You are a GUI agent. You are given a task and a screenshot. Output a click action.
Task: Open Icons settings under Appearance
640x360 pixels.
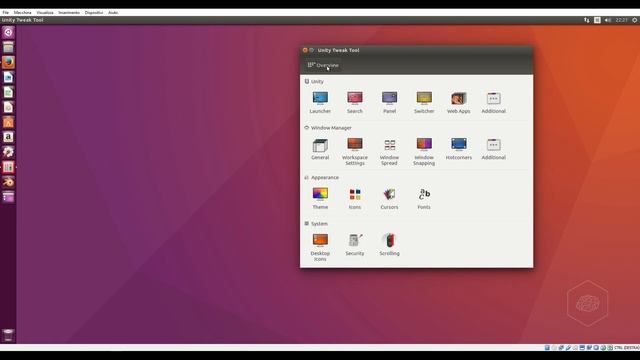pyautogui.click(x=355, y=198)
